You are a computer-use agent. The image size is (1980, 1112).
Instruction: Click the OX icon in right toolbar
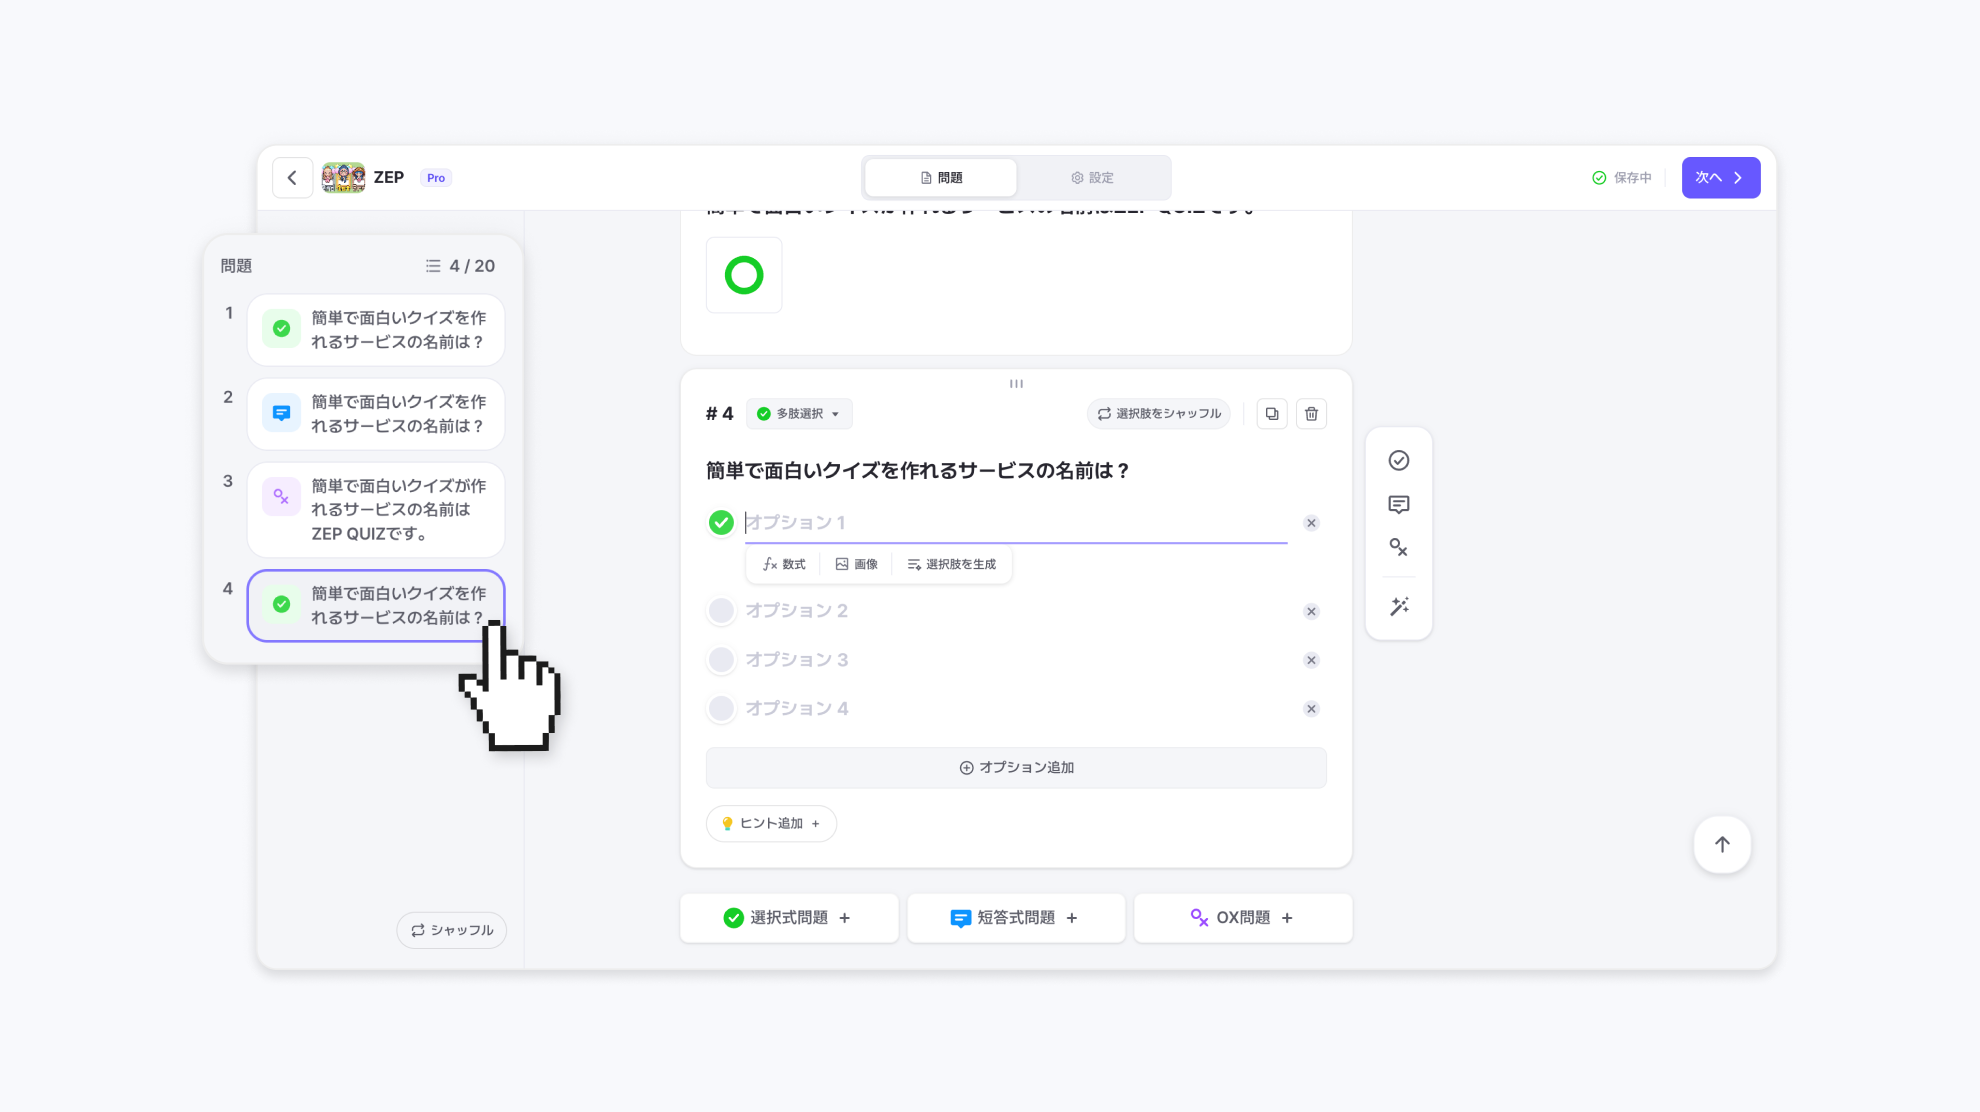point(1398,548)
